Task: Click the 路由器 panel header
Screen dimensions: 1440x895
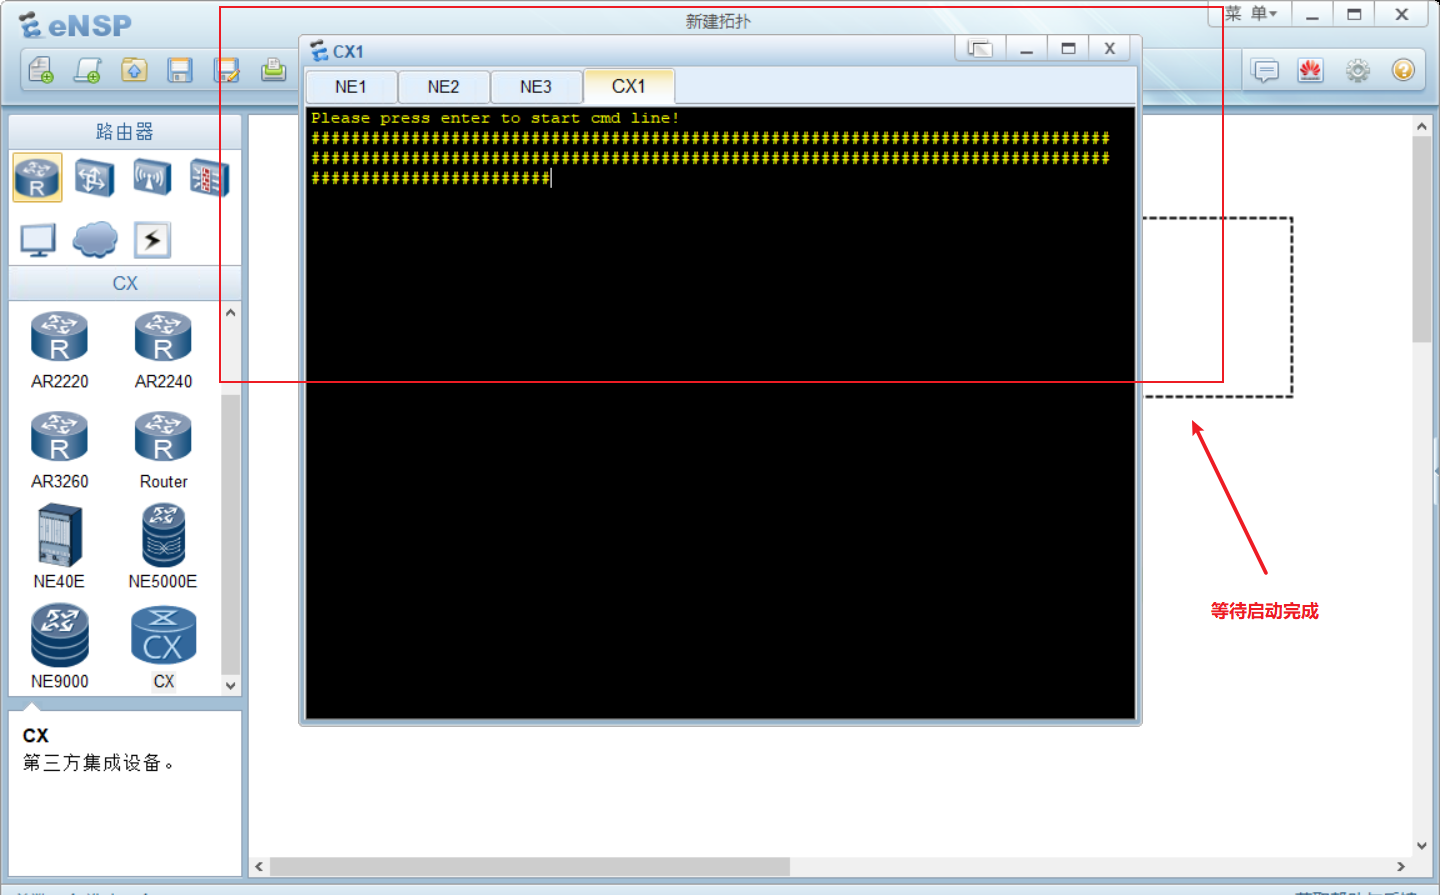Action: click(125, 132)
